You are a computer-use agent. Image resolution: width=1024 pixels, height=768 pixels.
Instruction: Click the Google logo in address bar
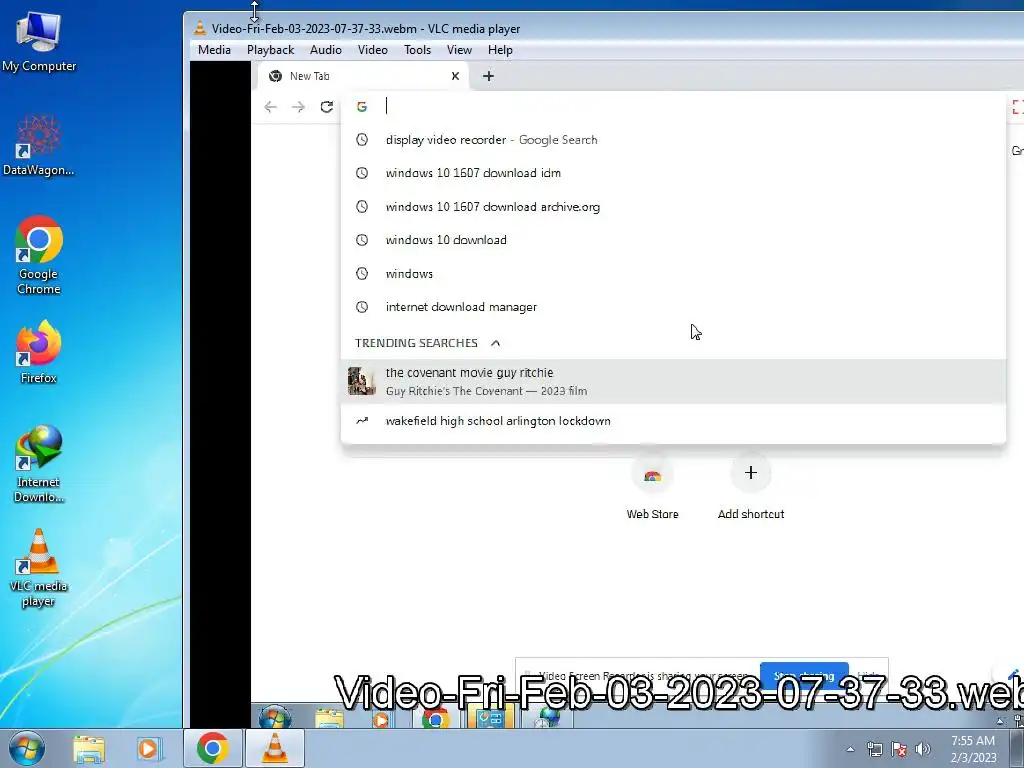tap(362, 107)
